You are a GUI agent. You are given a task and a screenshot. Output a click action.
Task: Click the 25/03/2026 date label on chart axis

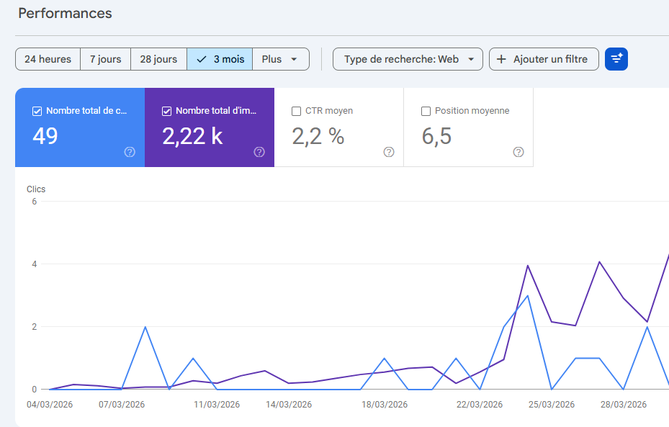551,405
